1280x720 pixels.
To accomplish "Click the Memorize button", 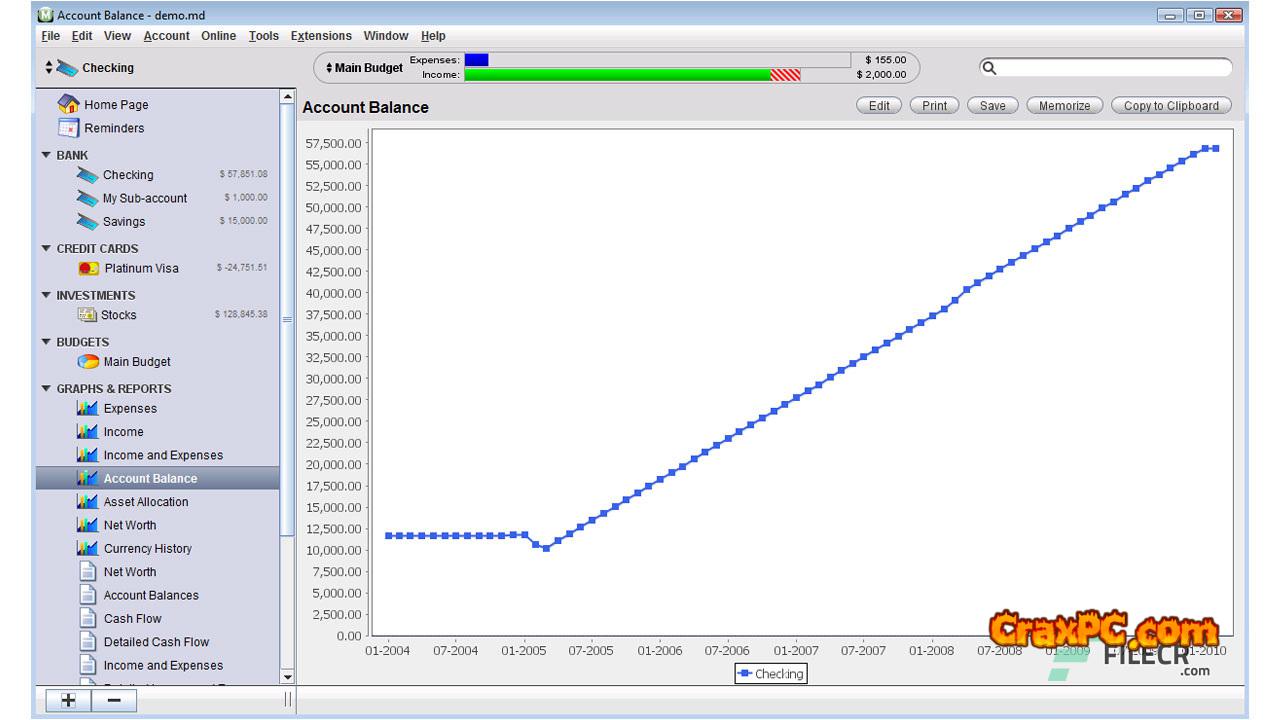I will tap(1064, 105).
